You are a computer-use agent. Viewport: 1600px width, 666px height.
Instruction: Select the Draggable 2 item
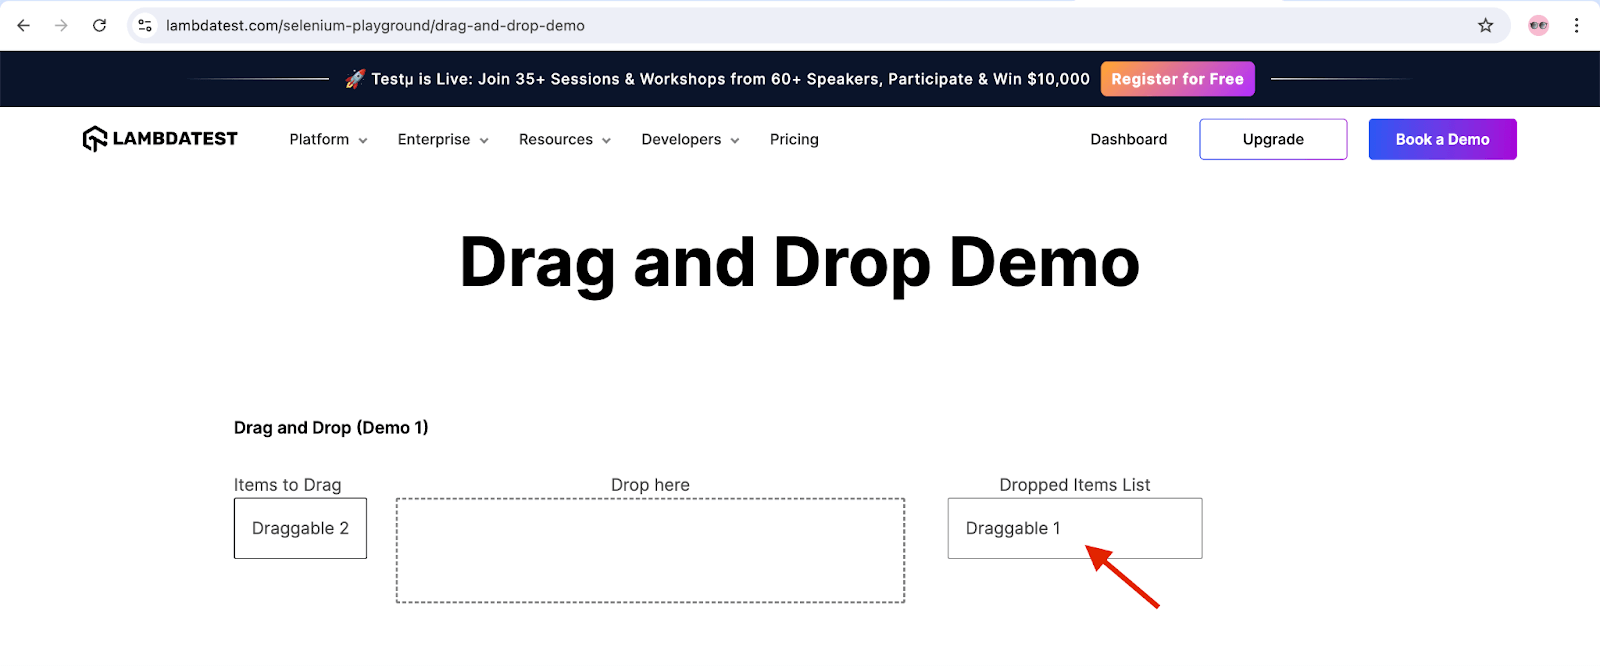(300, 528)
